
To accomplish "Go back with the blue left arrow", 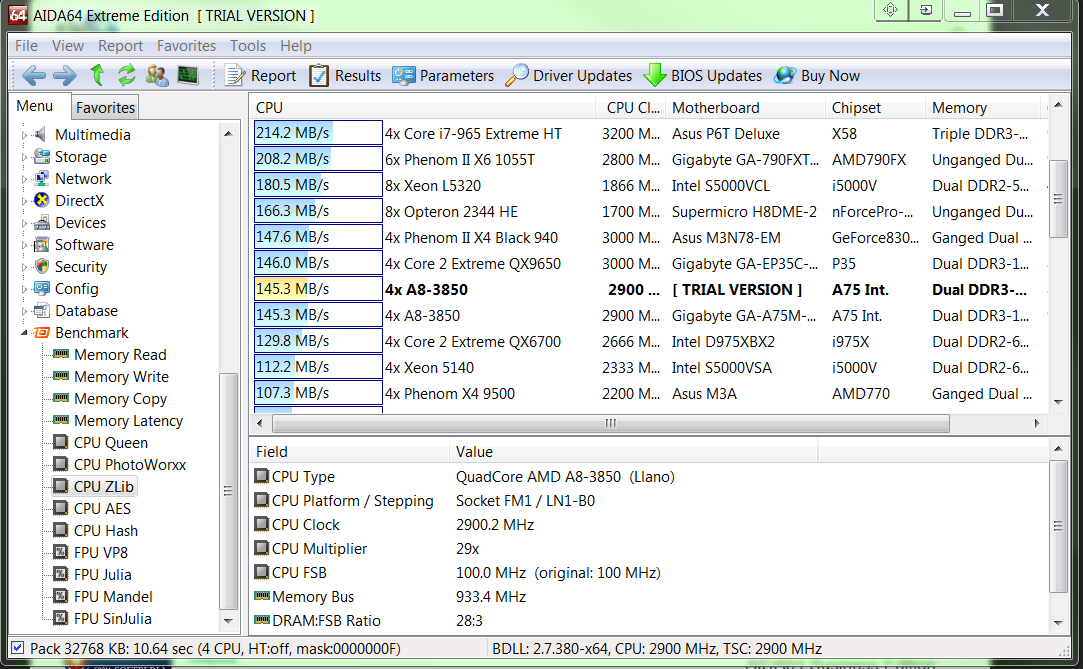I will coord(34,75).
